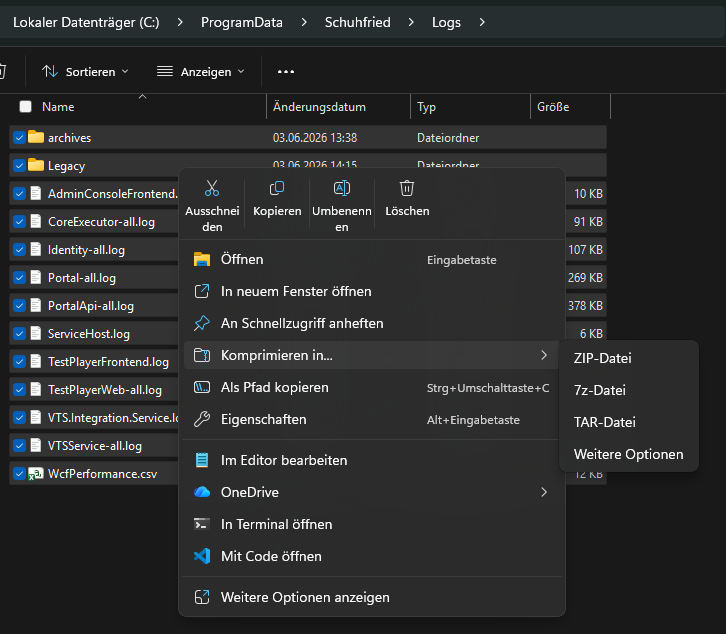The width and height of the screenshot is (726, 634).
Task: Click the ServiceHost.log document icon
Action: (36, 333)
